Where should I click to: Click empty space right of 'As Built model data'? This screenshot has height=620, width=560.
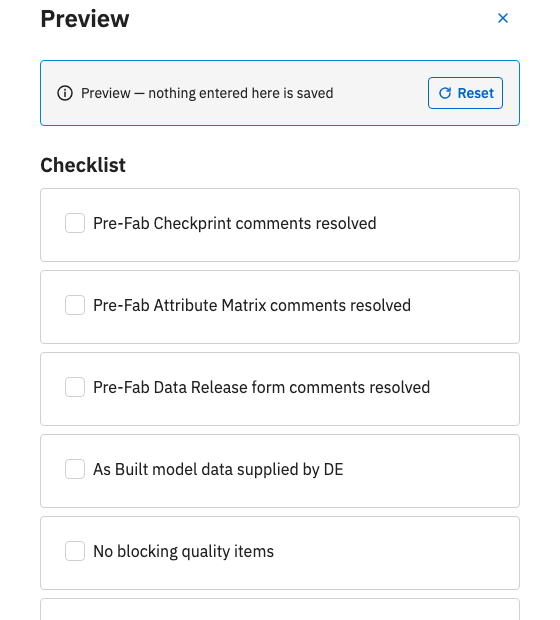(x=431, y=470)
